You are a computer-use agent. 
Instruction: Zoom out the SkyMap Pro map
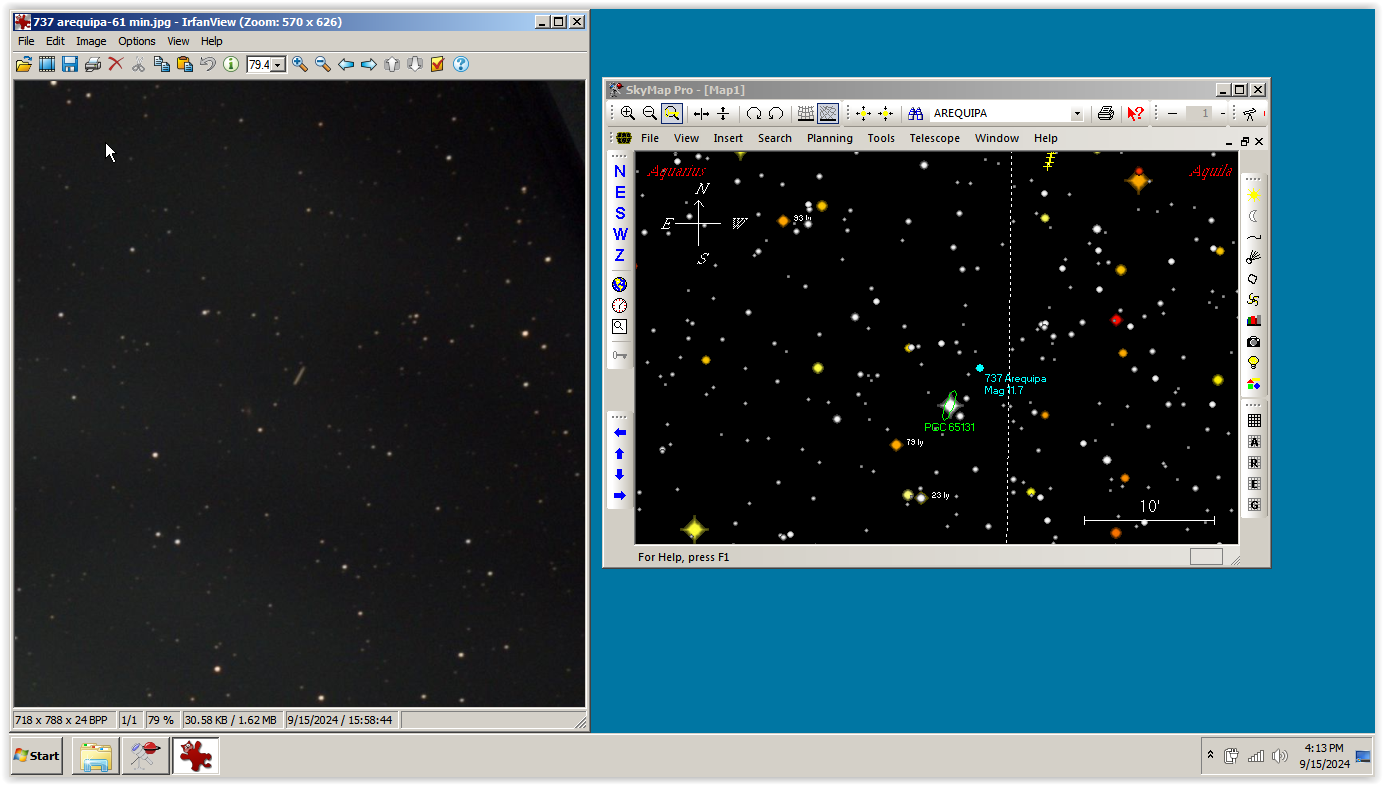(650, 114)
